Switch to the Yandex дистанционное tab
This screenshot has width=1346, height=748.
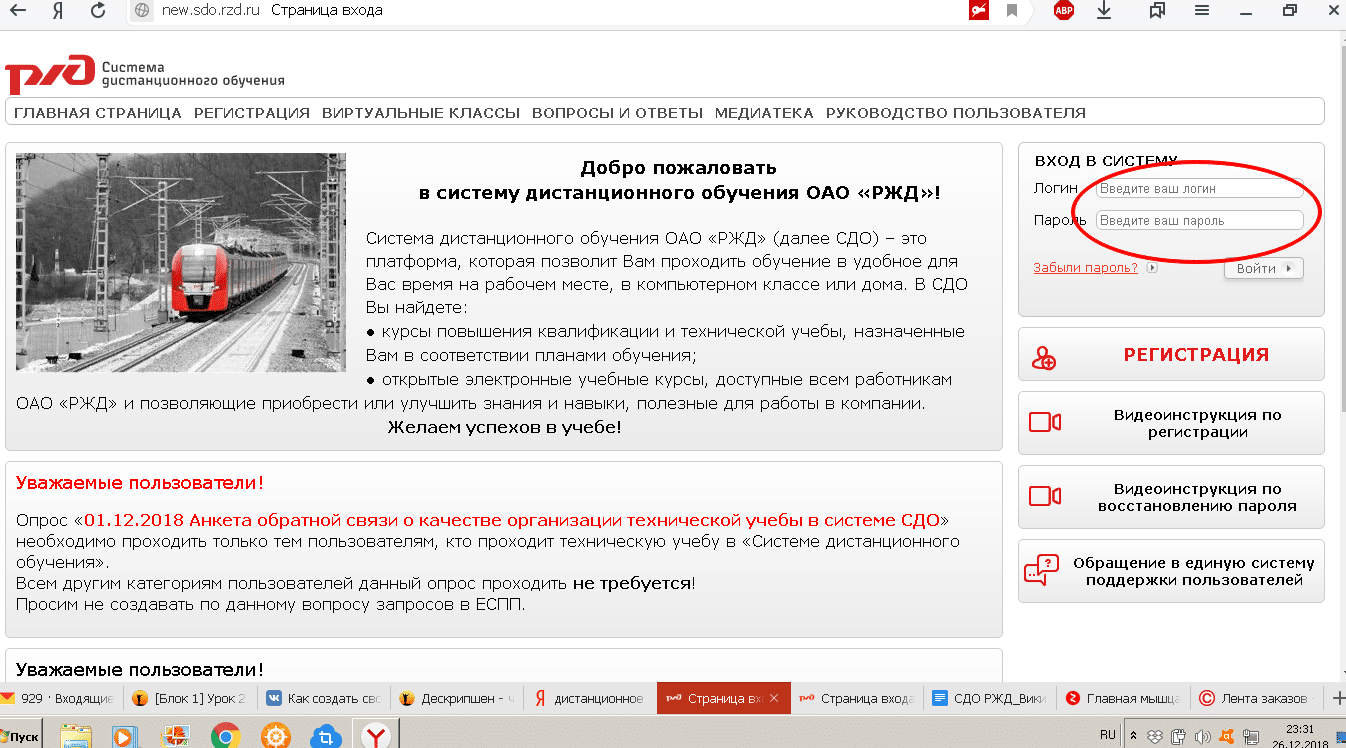pos(590,698)
